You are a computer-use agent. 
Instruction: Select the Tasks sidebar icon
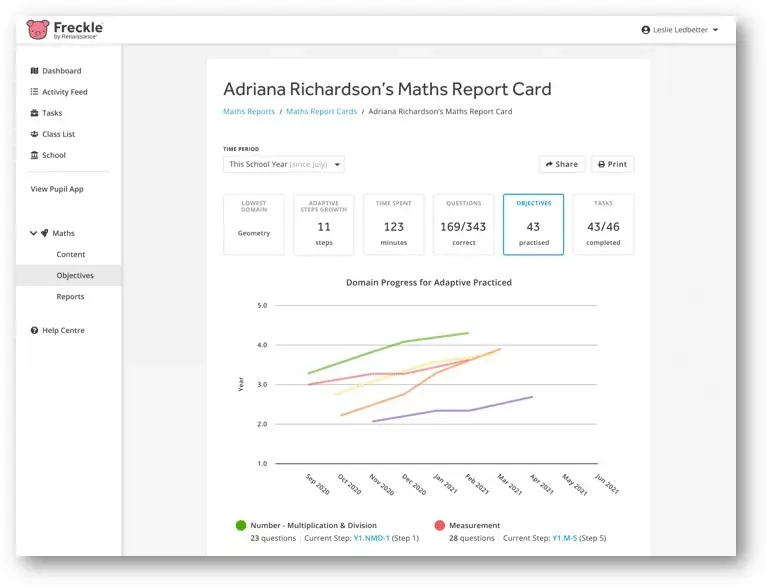(34, 113)
